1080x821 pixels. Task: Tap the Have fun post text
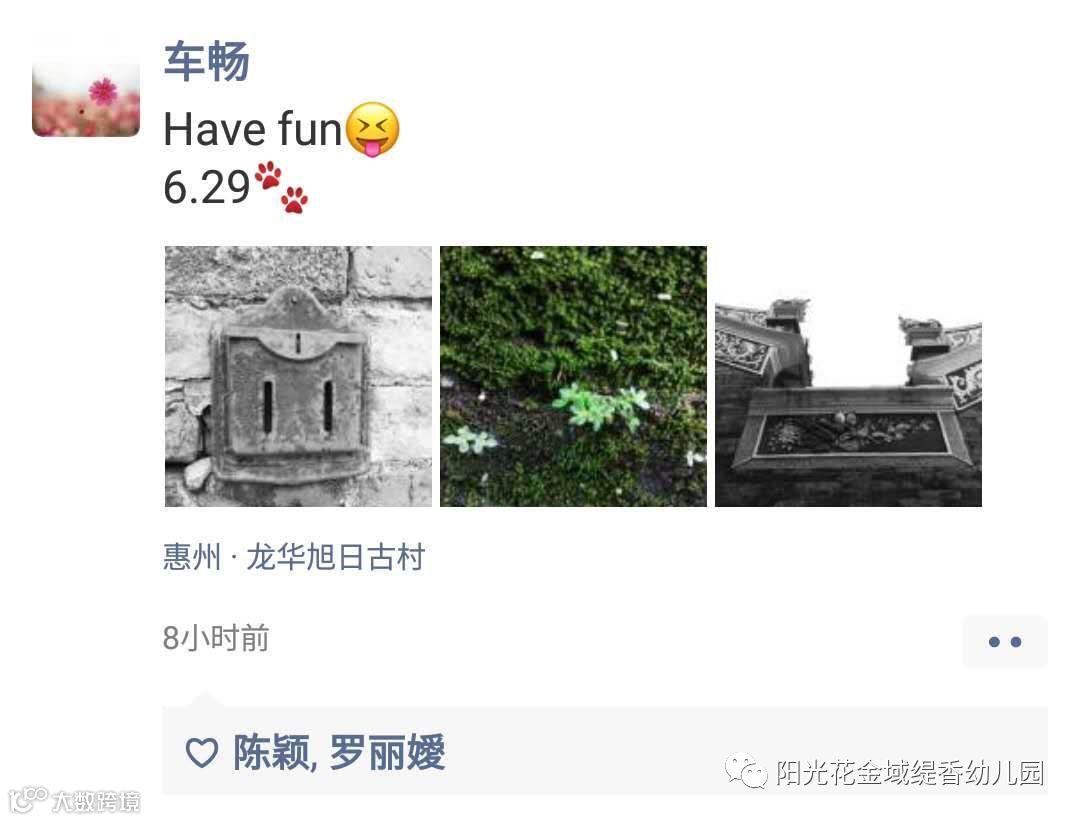(252, 129)
